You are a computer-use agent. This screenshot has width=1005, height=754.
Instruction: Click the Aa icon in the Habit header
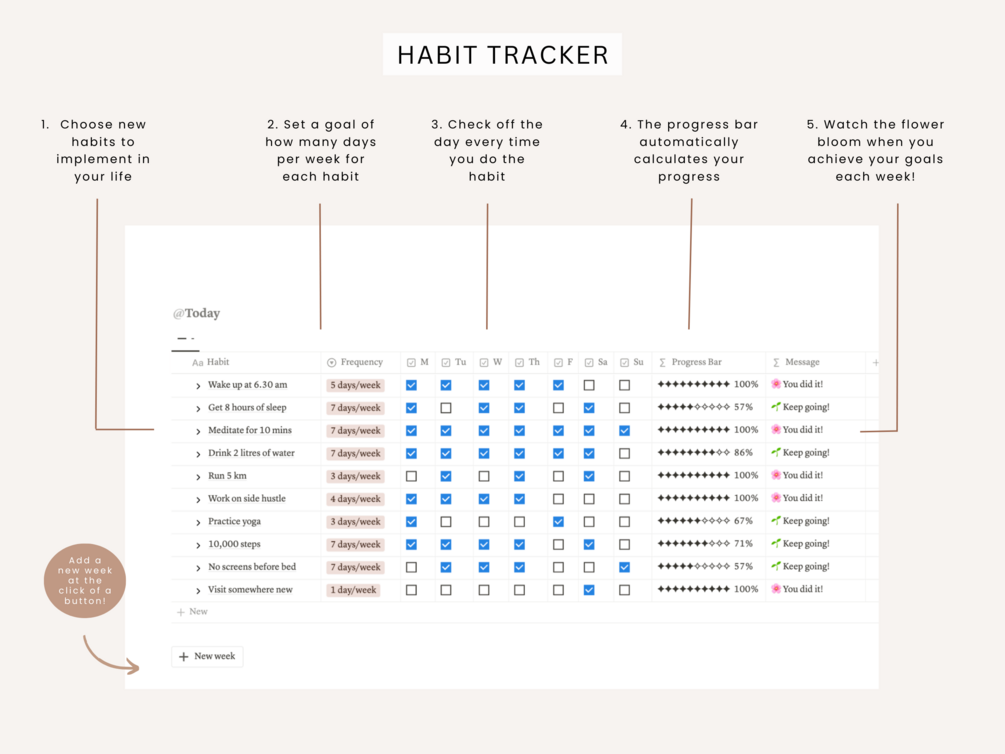197,363
